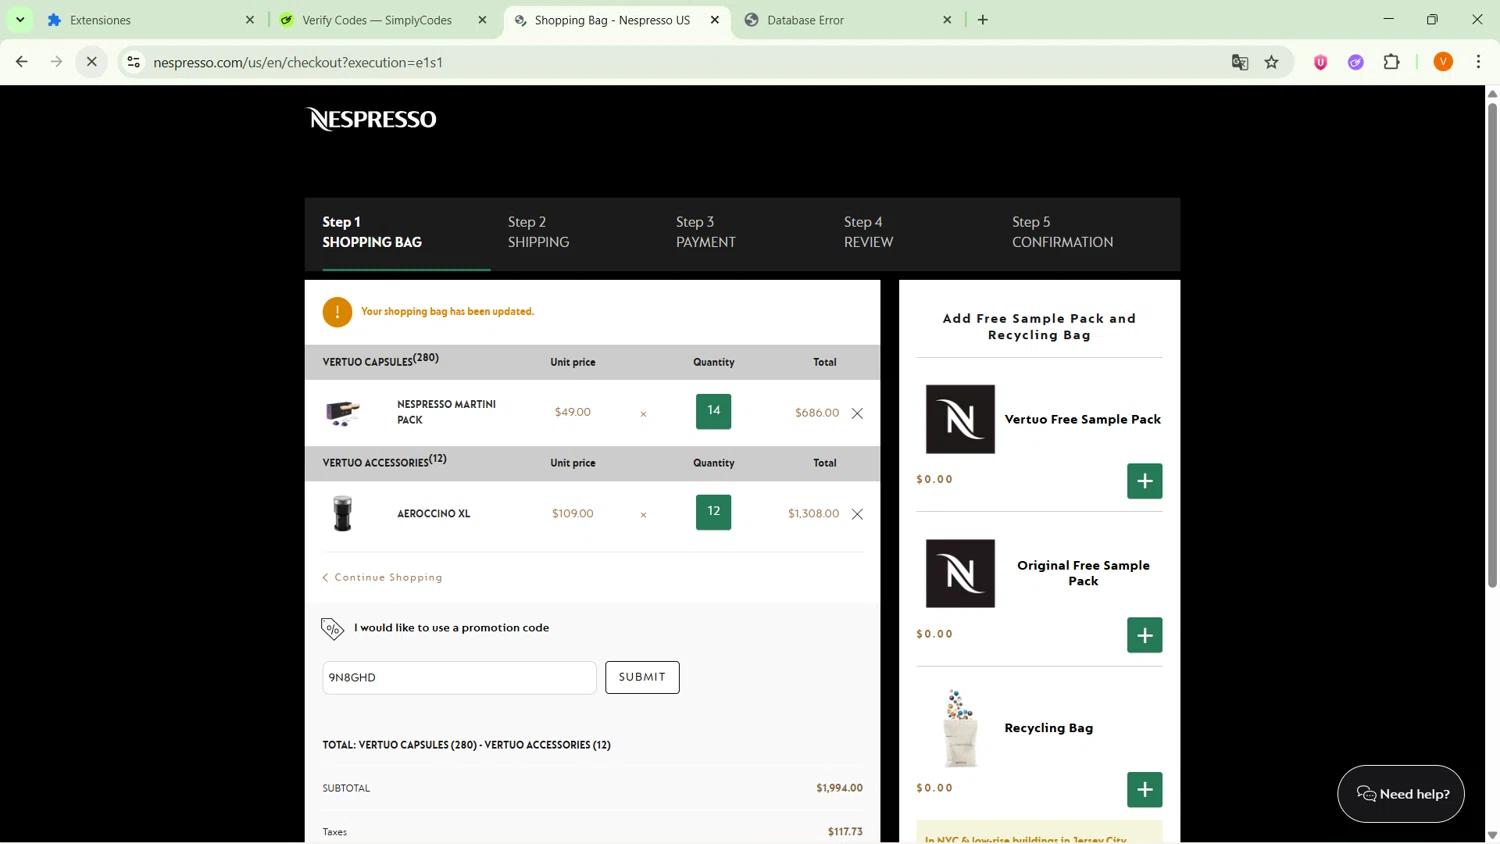
Task: Click the address bar URL
Action: pyautogui.click(x=298, y=62)
